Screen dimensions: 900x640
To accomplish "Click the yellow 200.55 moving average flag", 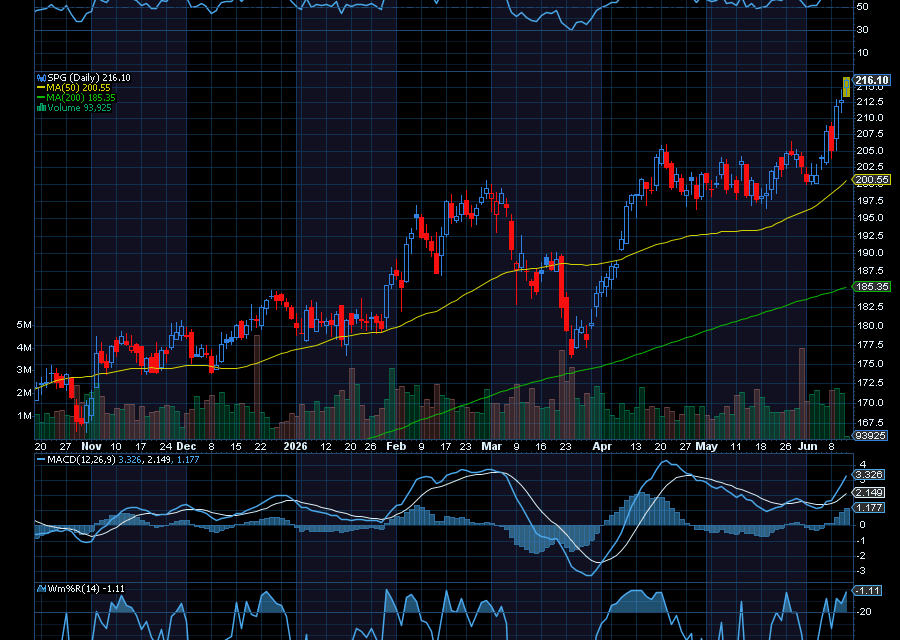I will pyautogui.click(x=872, y=180).
